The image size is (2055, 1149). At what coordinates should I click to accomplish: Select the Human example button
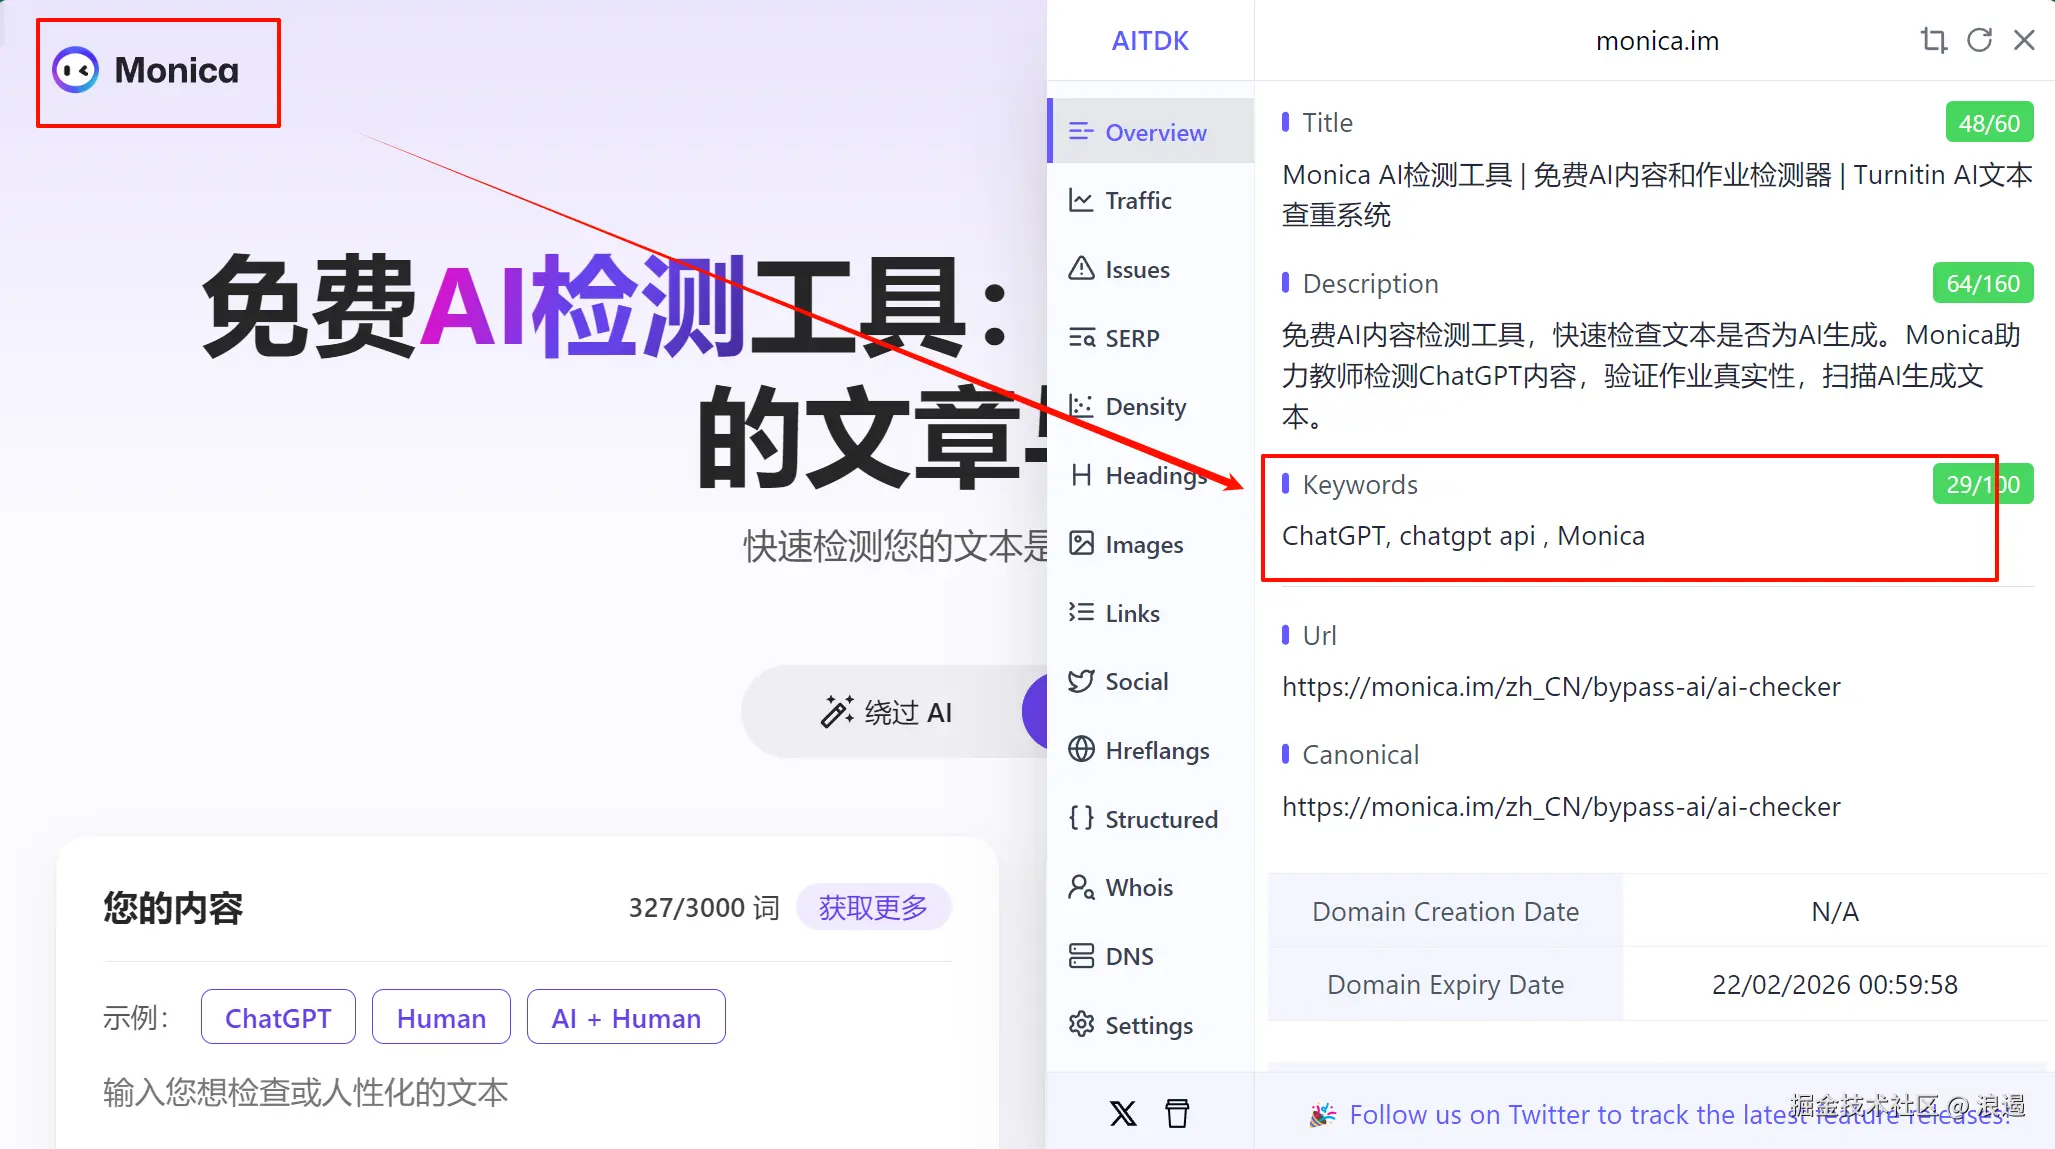pos(441,1018)
